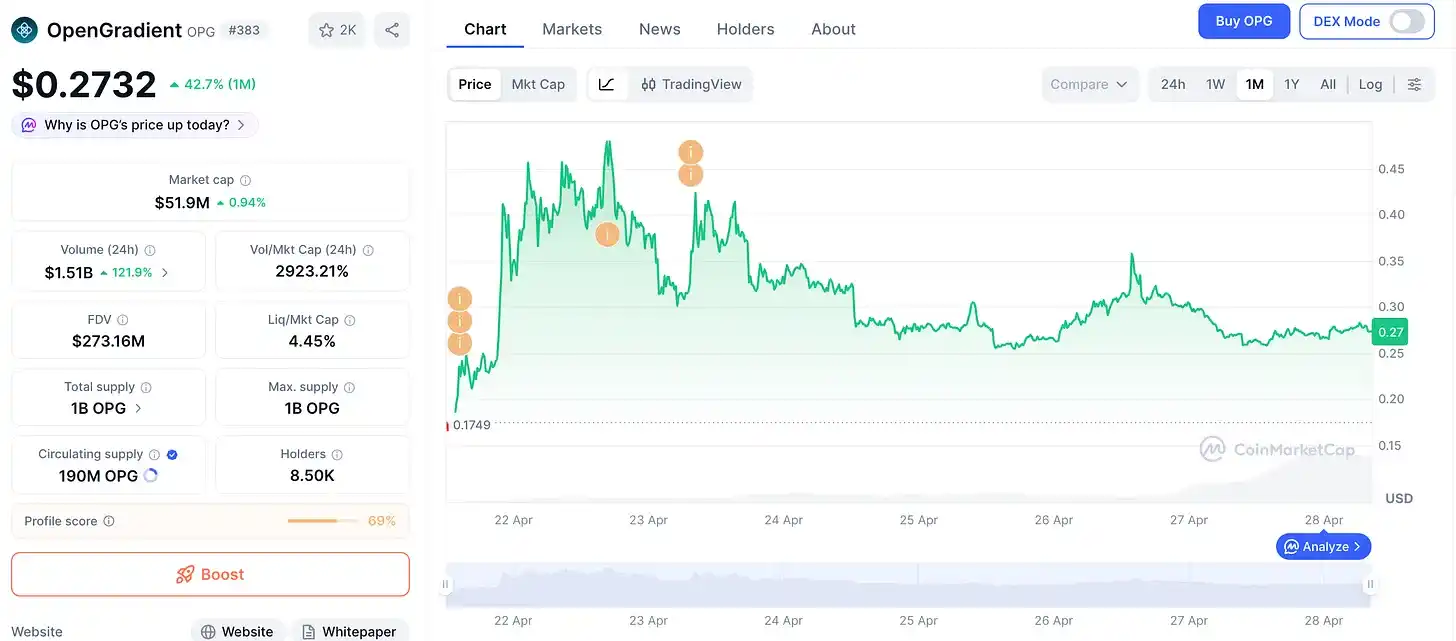Click the FDV info icon
The width and height of the screenshot is (1456, 641).
click(x=123, y=320)
